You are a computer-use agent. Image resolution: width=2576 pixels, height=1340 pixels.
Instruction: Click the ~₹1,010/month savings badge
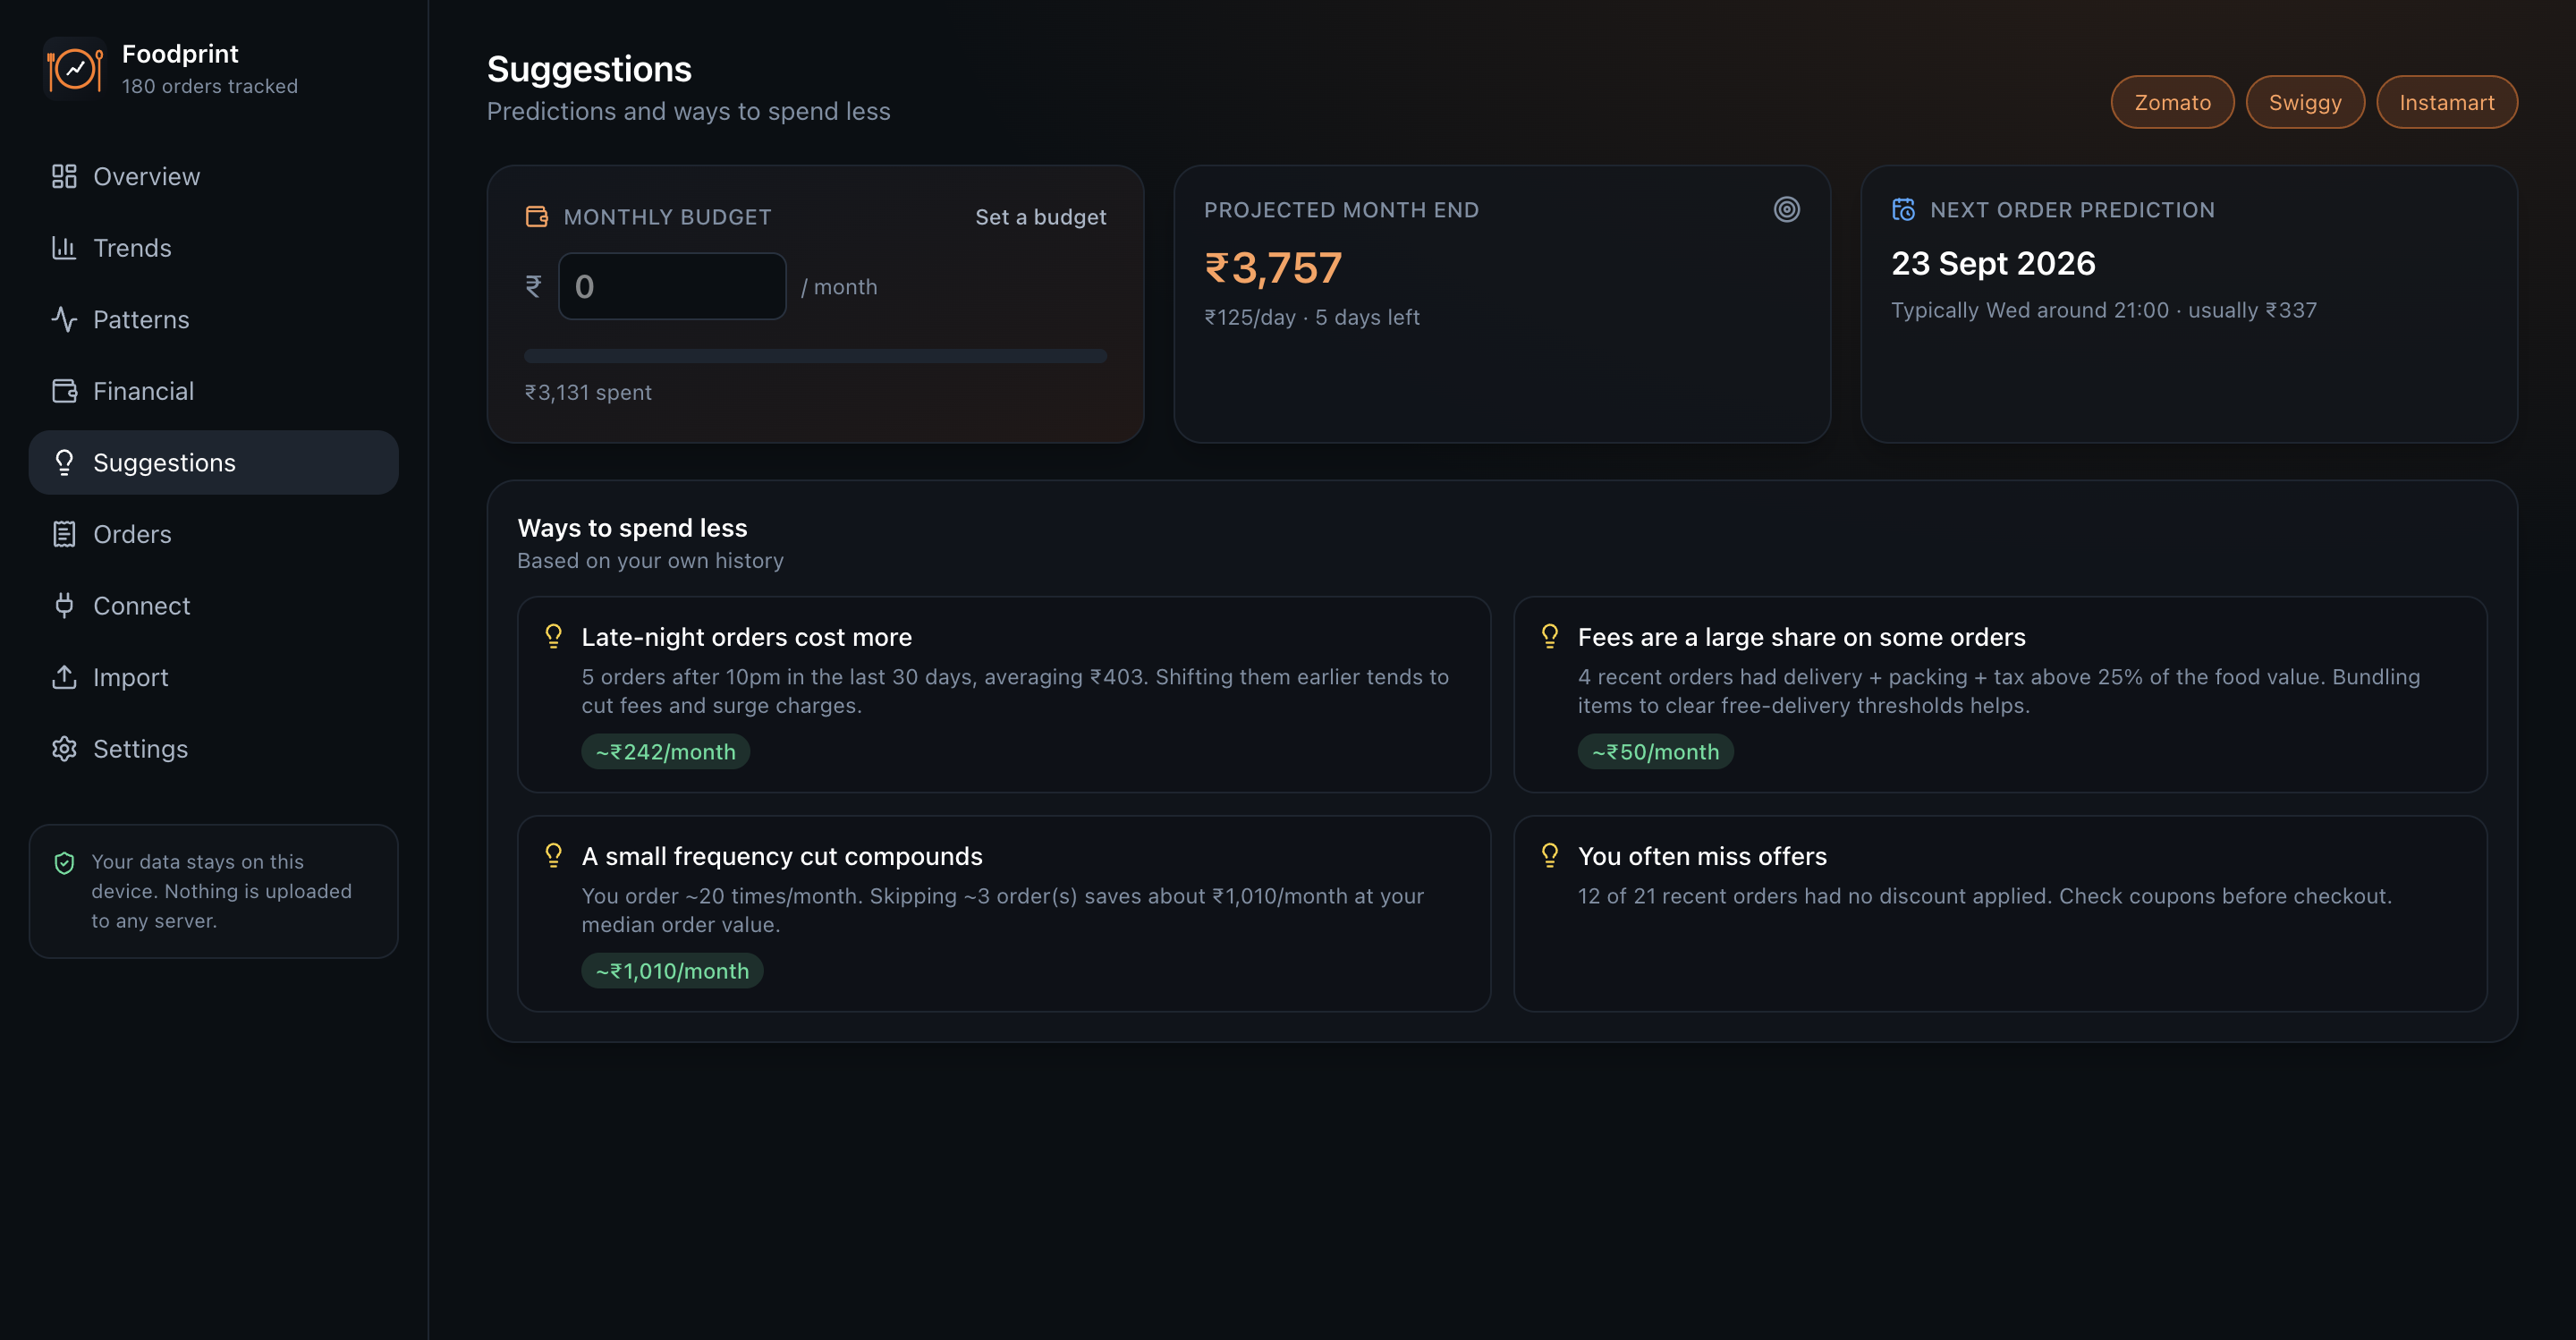coord(672,971)
